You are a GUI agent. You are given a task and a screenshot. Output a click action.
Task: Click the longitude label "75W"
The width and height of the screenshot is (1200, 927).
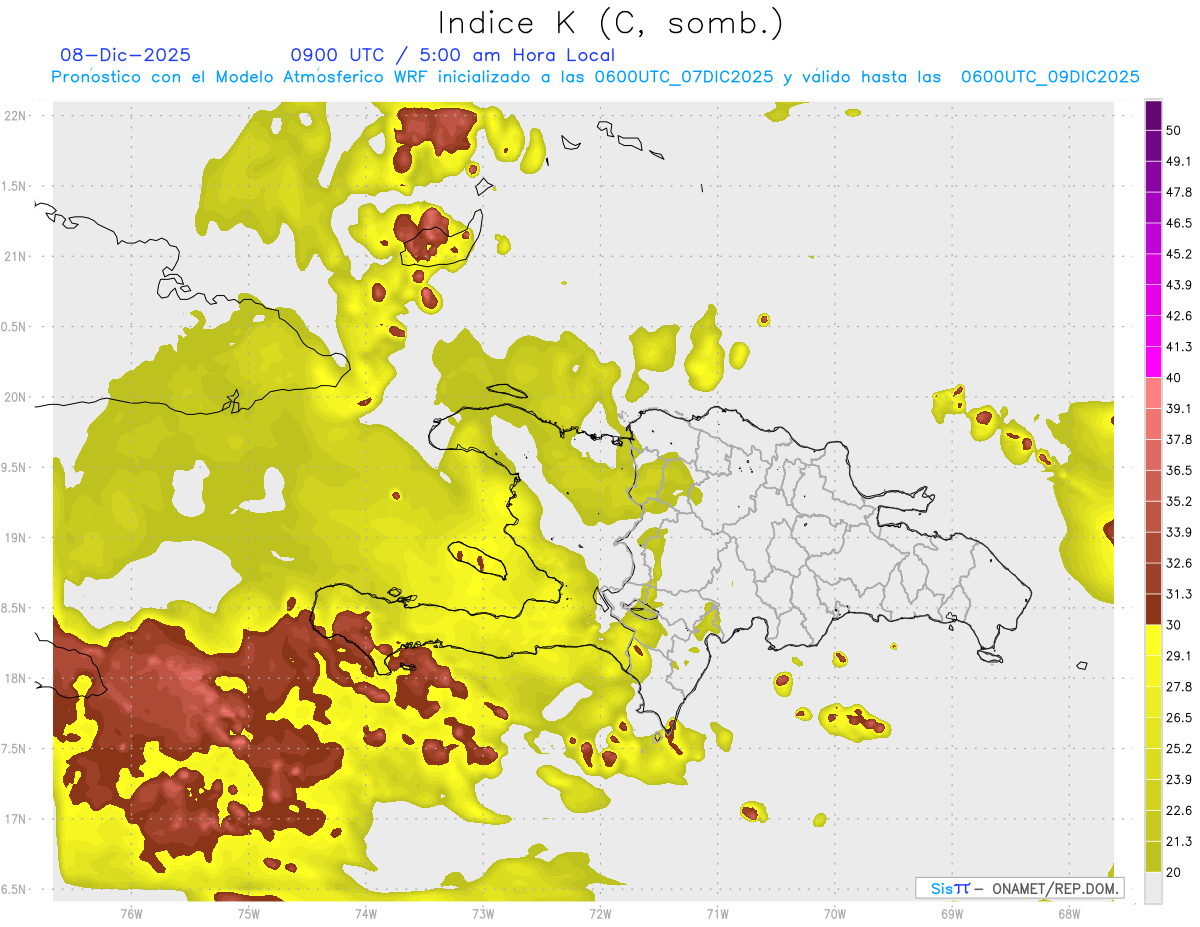pos(249,914)
